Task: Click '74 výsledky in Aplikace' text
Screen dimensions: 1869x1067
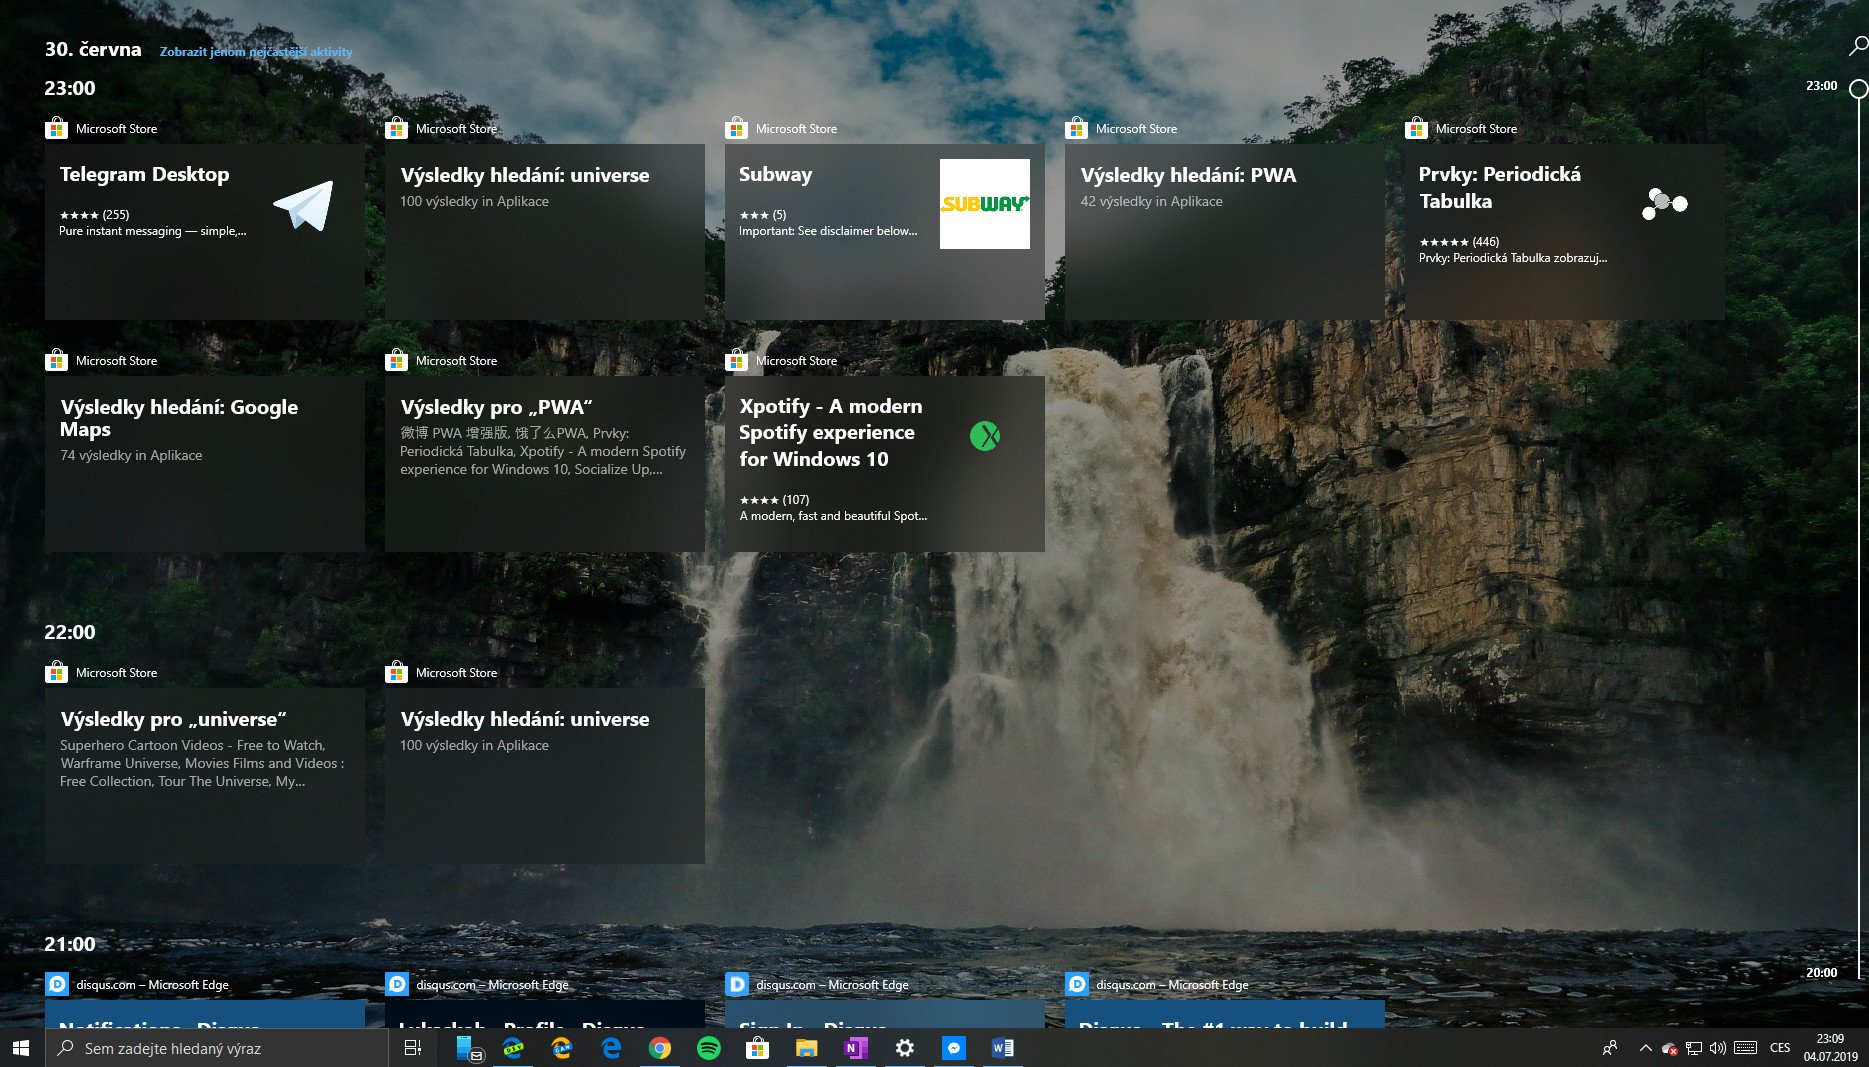Action: [x=131, y=455]
